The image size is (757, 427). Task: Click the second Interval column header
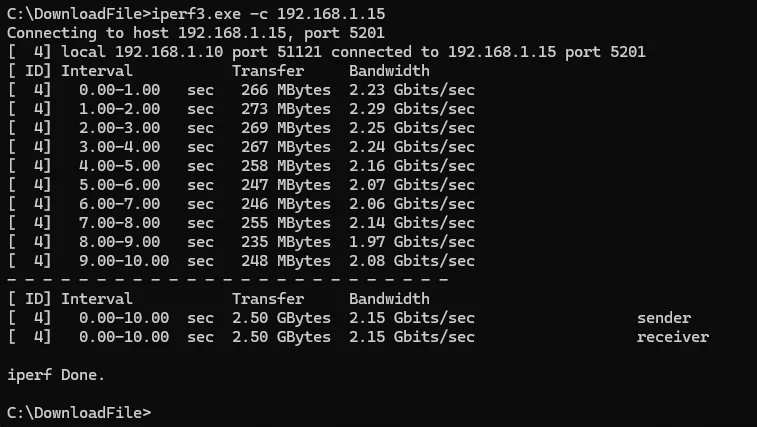(97, 299)
